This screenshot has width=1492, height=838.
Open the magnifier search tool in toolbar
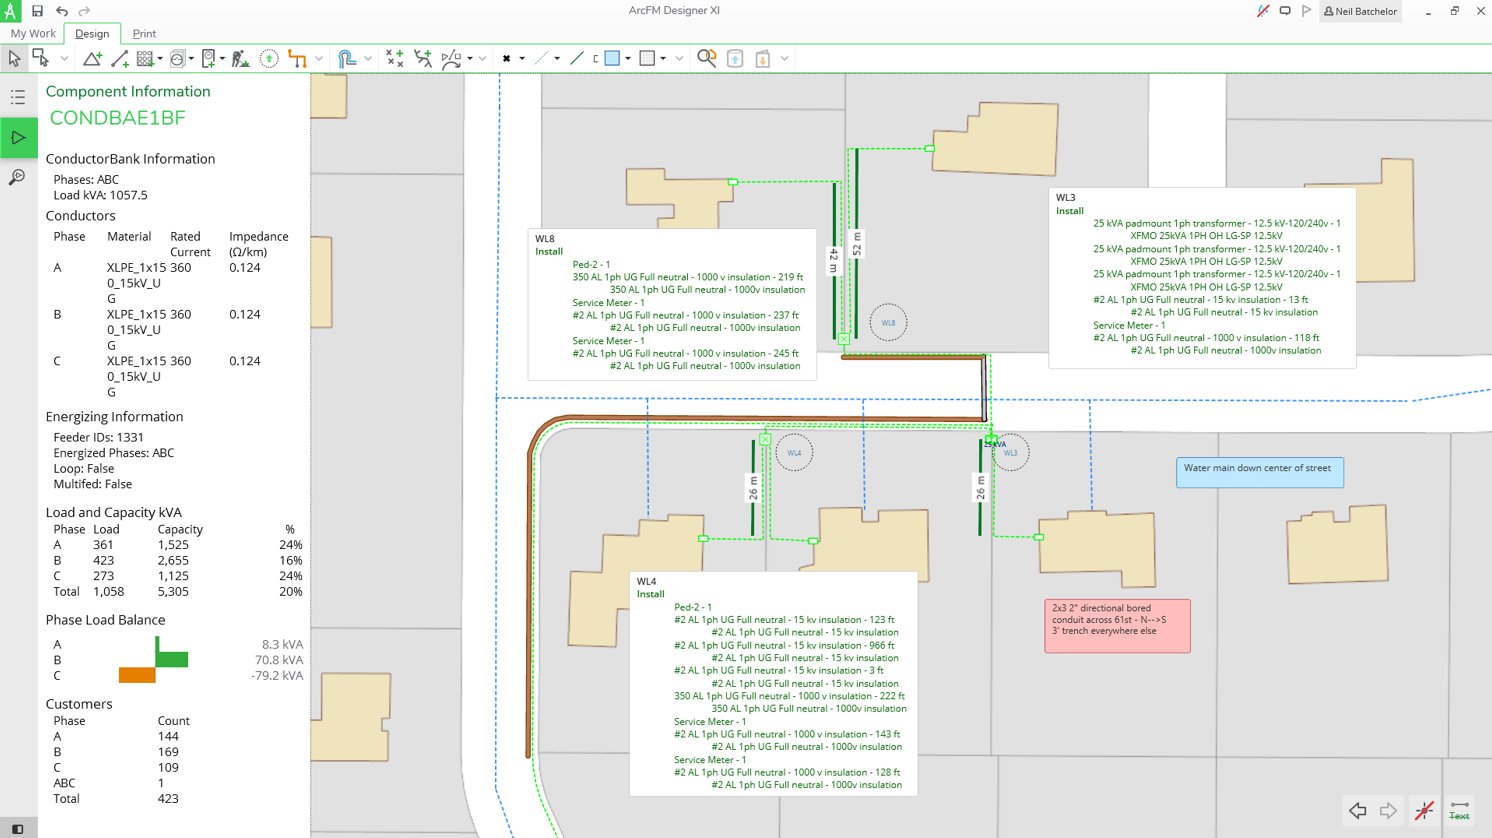click(707, 59)
